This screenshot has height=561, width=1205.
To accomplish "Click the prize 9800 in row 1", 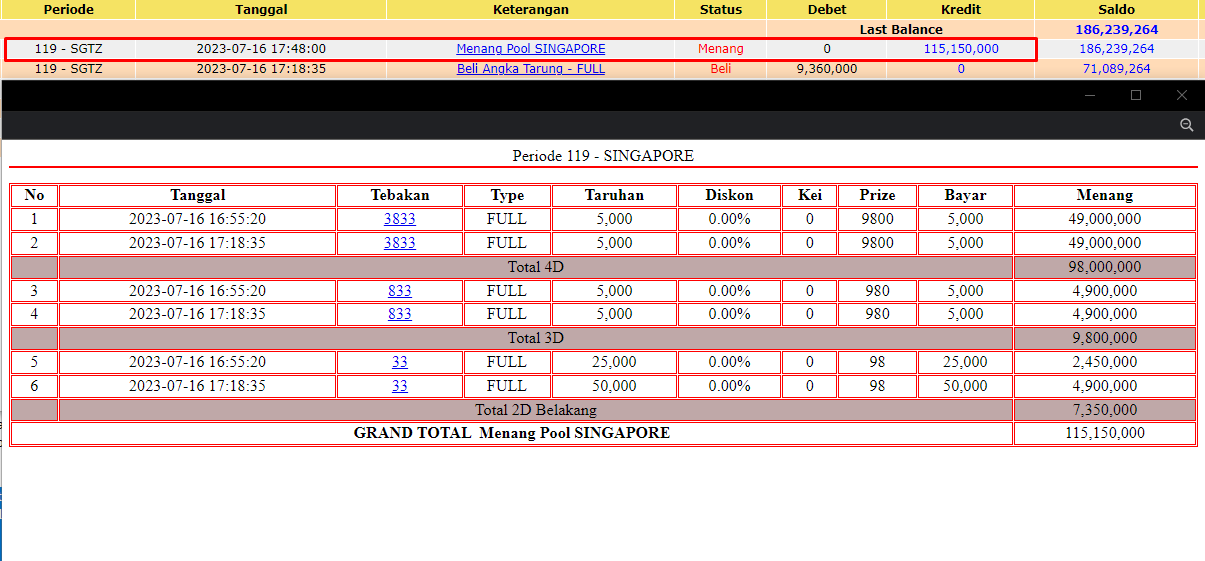I will 877,219.
